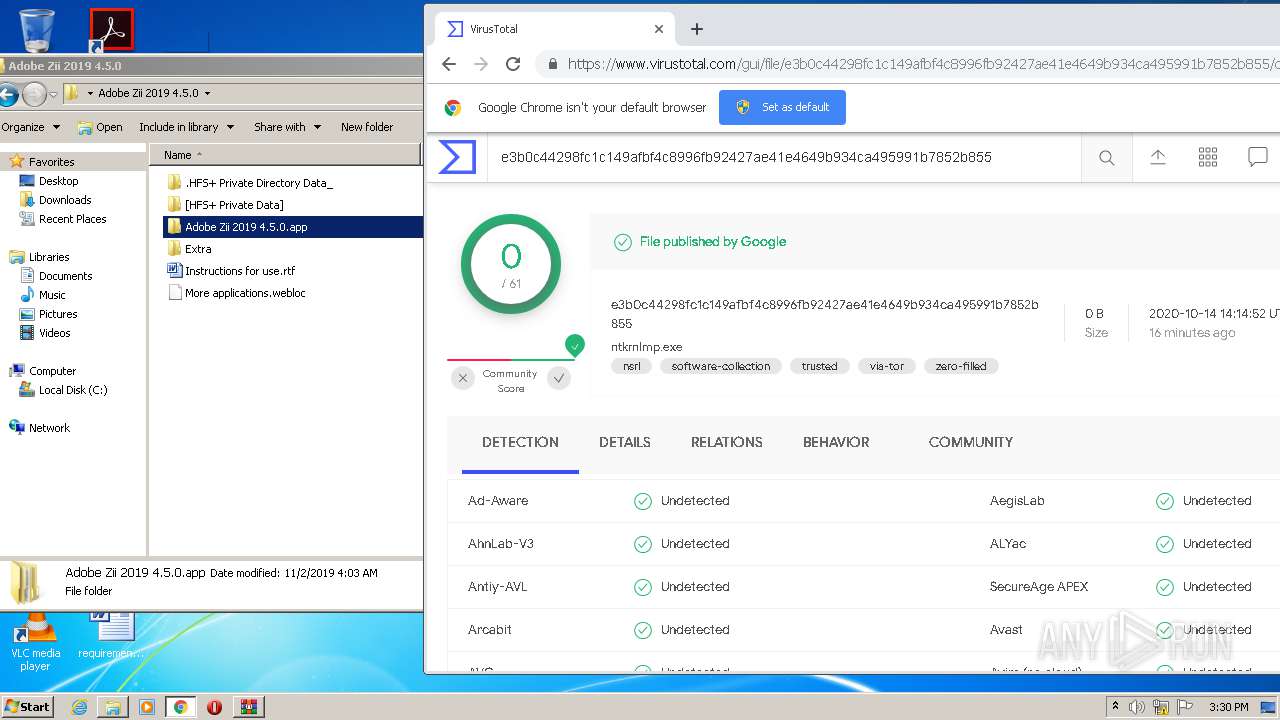Image resolution: width=1280 pixels, height=720 pixels.
Task: Select Adobe Zii 2019 4.5.0.app folder
Action: 292,227
